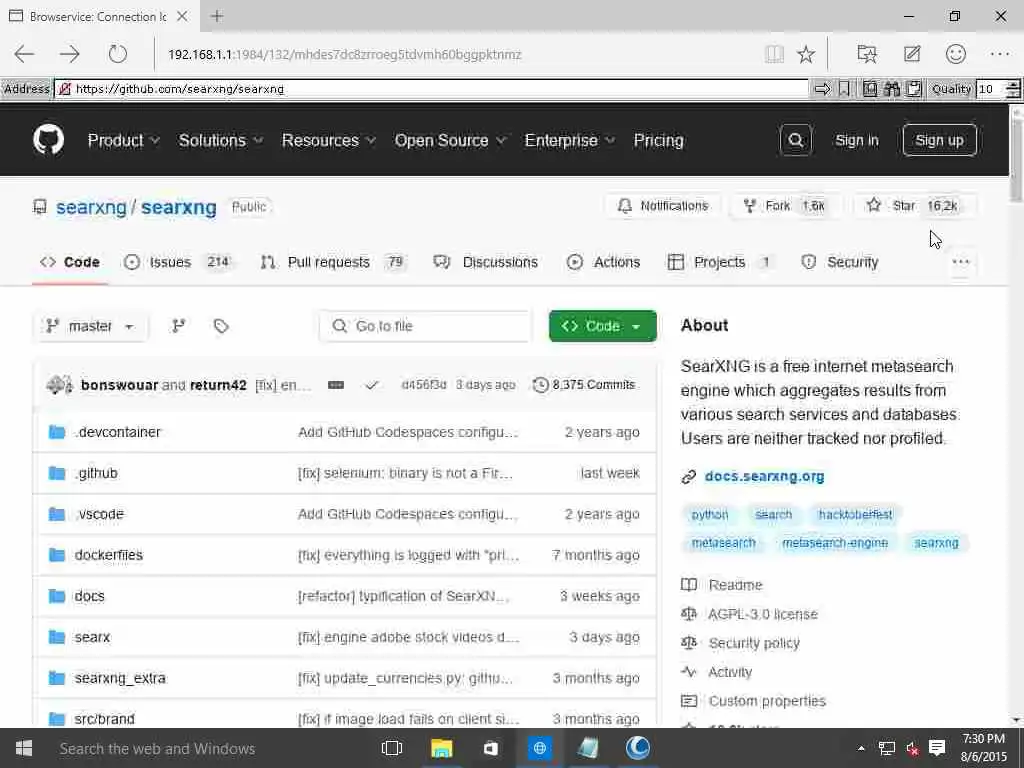Open the Edge More actions ellipsis menu
The height and width of the screenshot is (768, 1024).
(1000, 54)
